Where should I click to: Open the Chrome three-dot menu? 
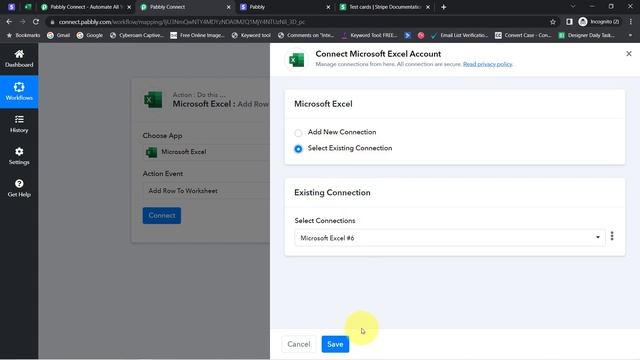(x=631, y=22)
